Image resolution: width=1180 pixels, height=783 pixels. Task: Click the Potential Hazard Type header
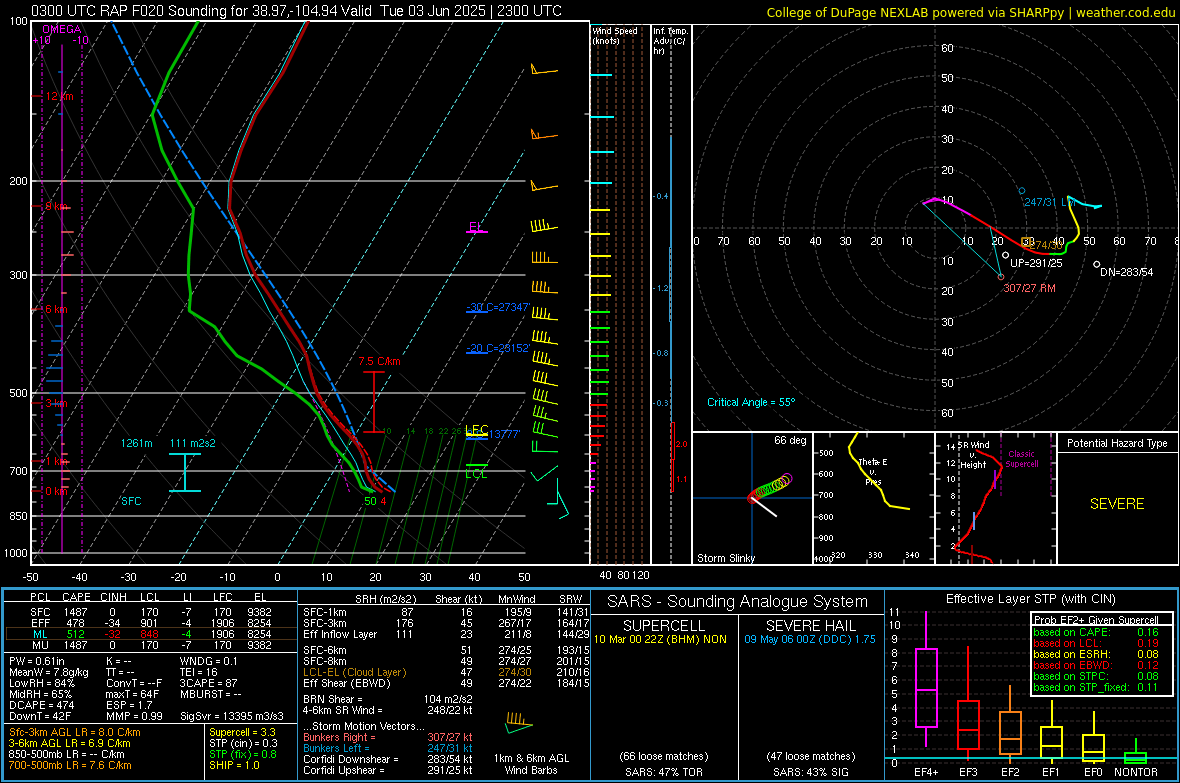point(1117,443)
